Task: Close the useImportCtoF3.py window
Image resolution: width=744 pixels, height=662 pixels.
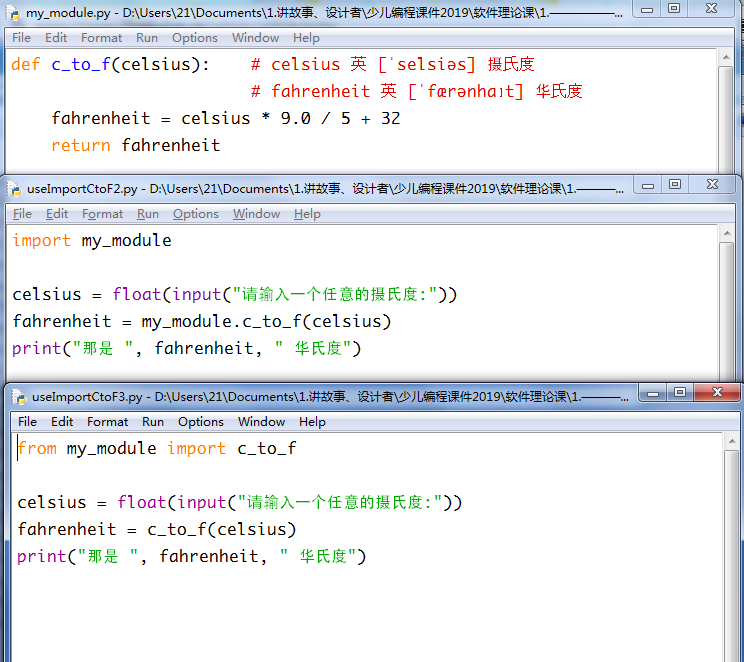Action: [717, 393]
